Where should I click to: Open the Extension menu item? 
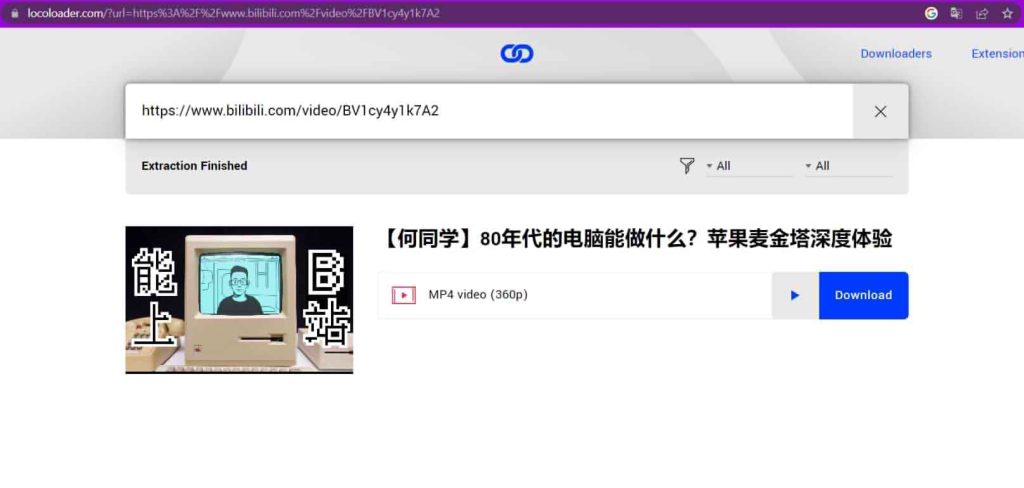point(996,54)
